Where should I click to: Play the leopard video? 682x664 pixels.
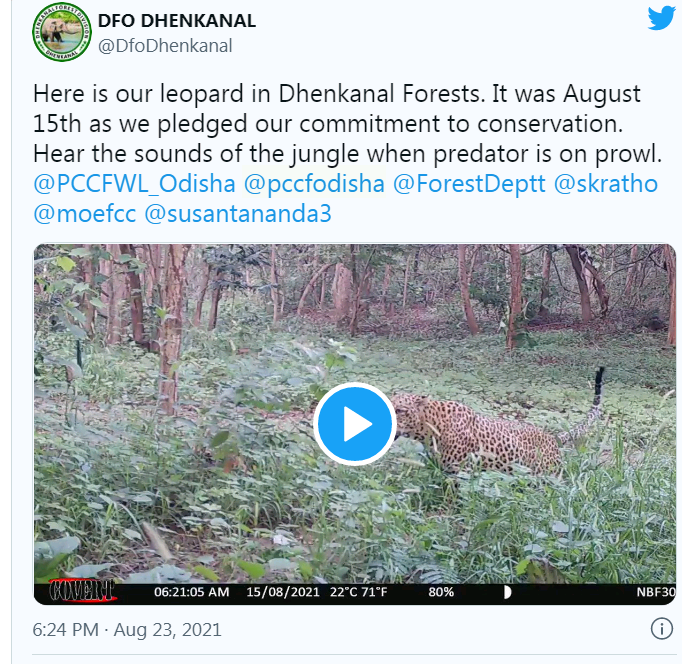click(x=354, y=424)
